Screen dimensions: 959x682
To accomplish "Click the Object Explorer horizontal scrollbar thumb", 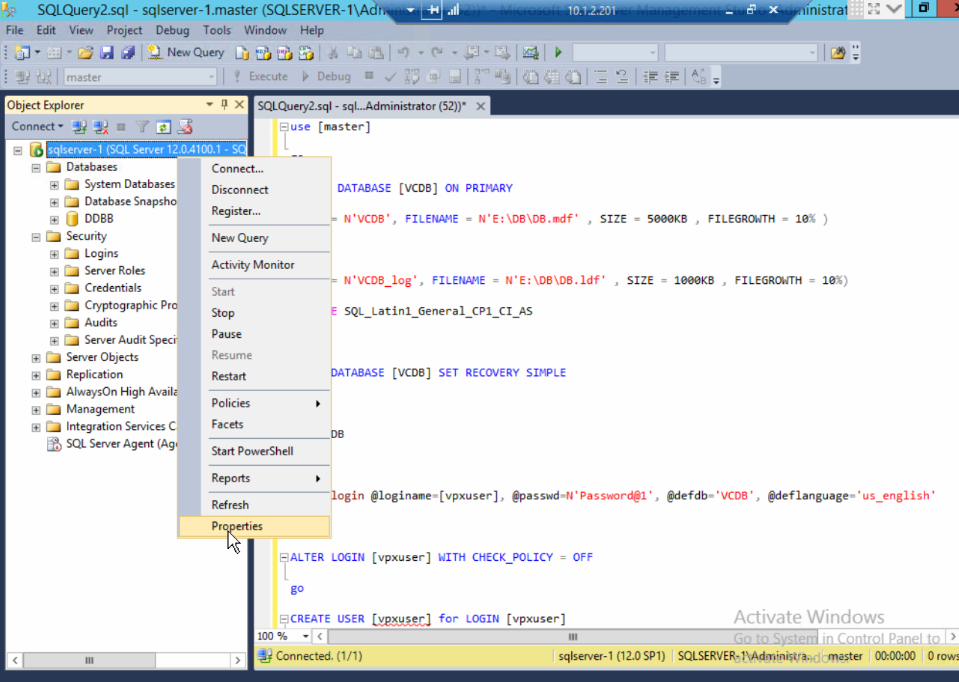I will (x=89, y=661).
